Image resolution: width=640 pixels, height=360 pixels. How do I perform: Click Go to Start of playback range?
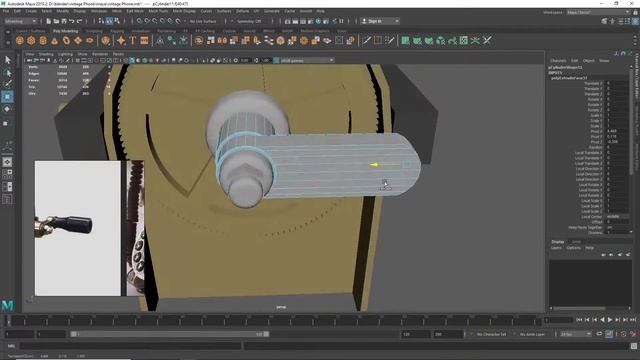(x=579, y=320)
